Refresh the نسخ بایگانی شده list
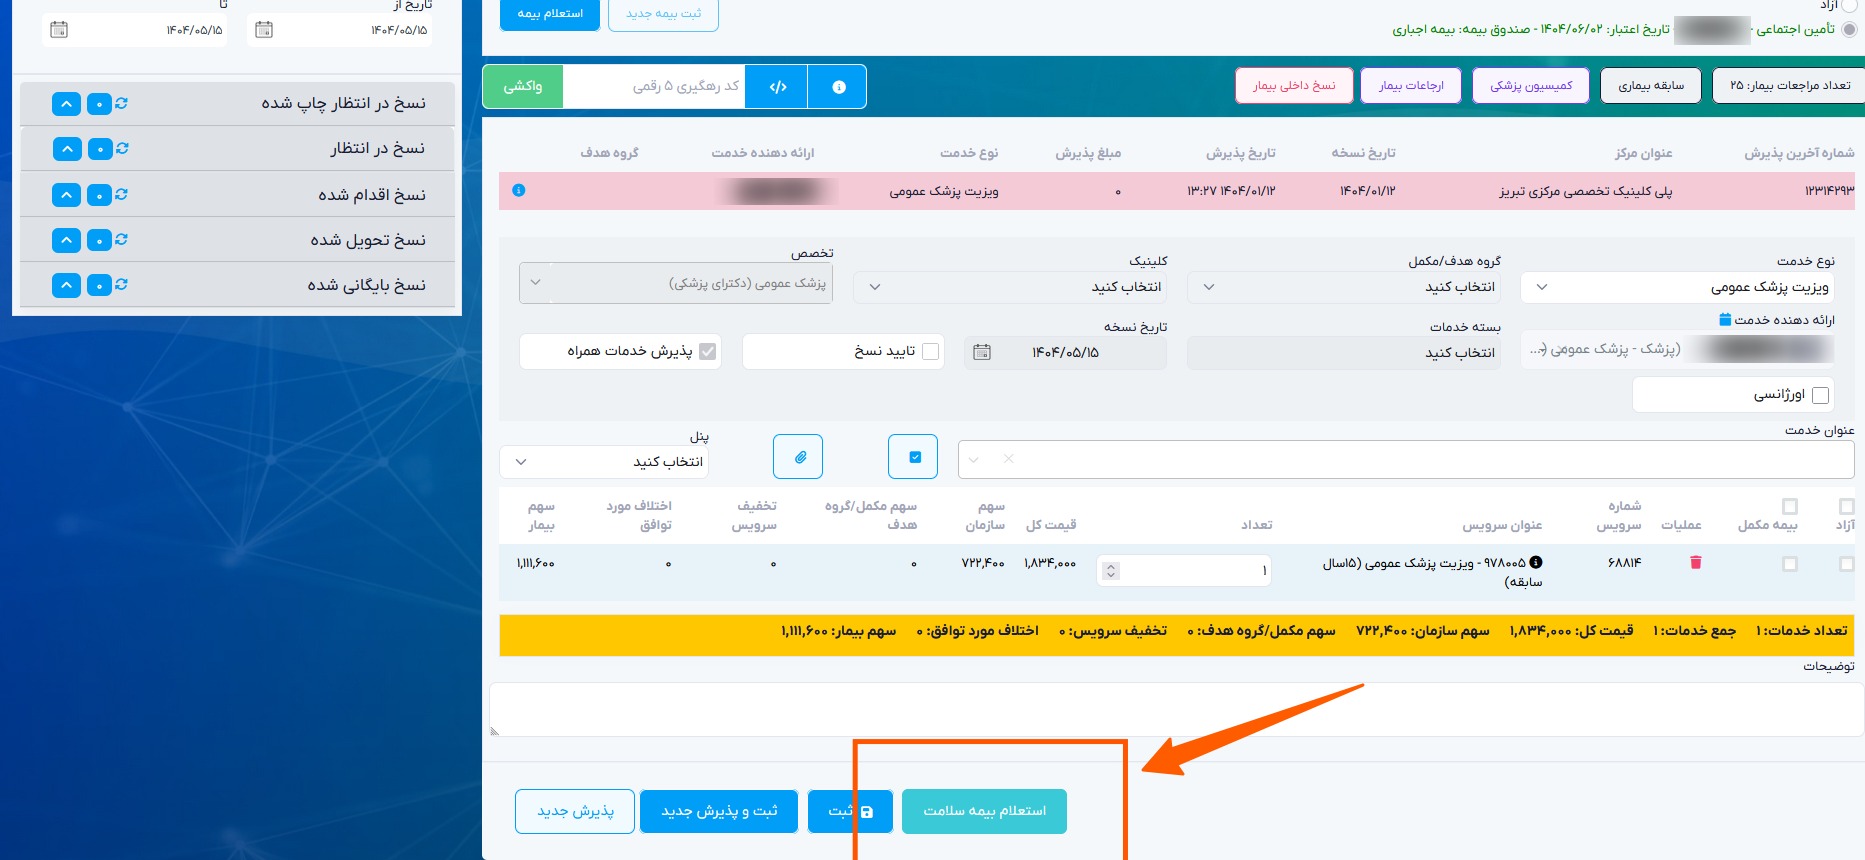 pos(122,284)
